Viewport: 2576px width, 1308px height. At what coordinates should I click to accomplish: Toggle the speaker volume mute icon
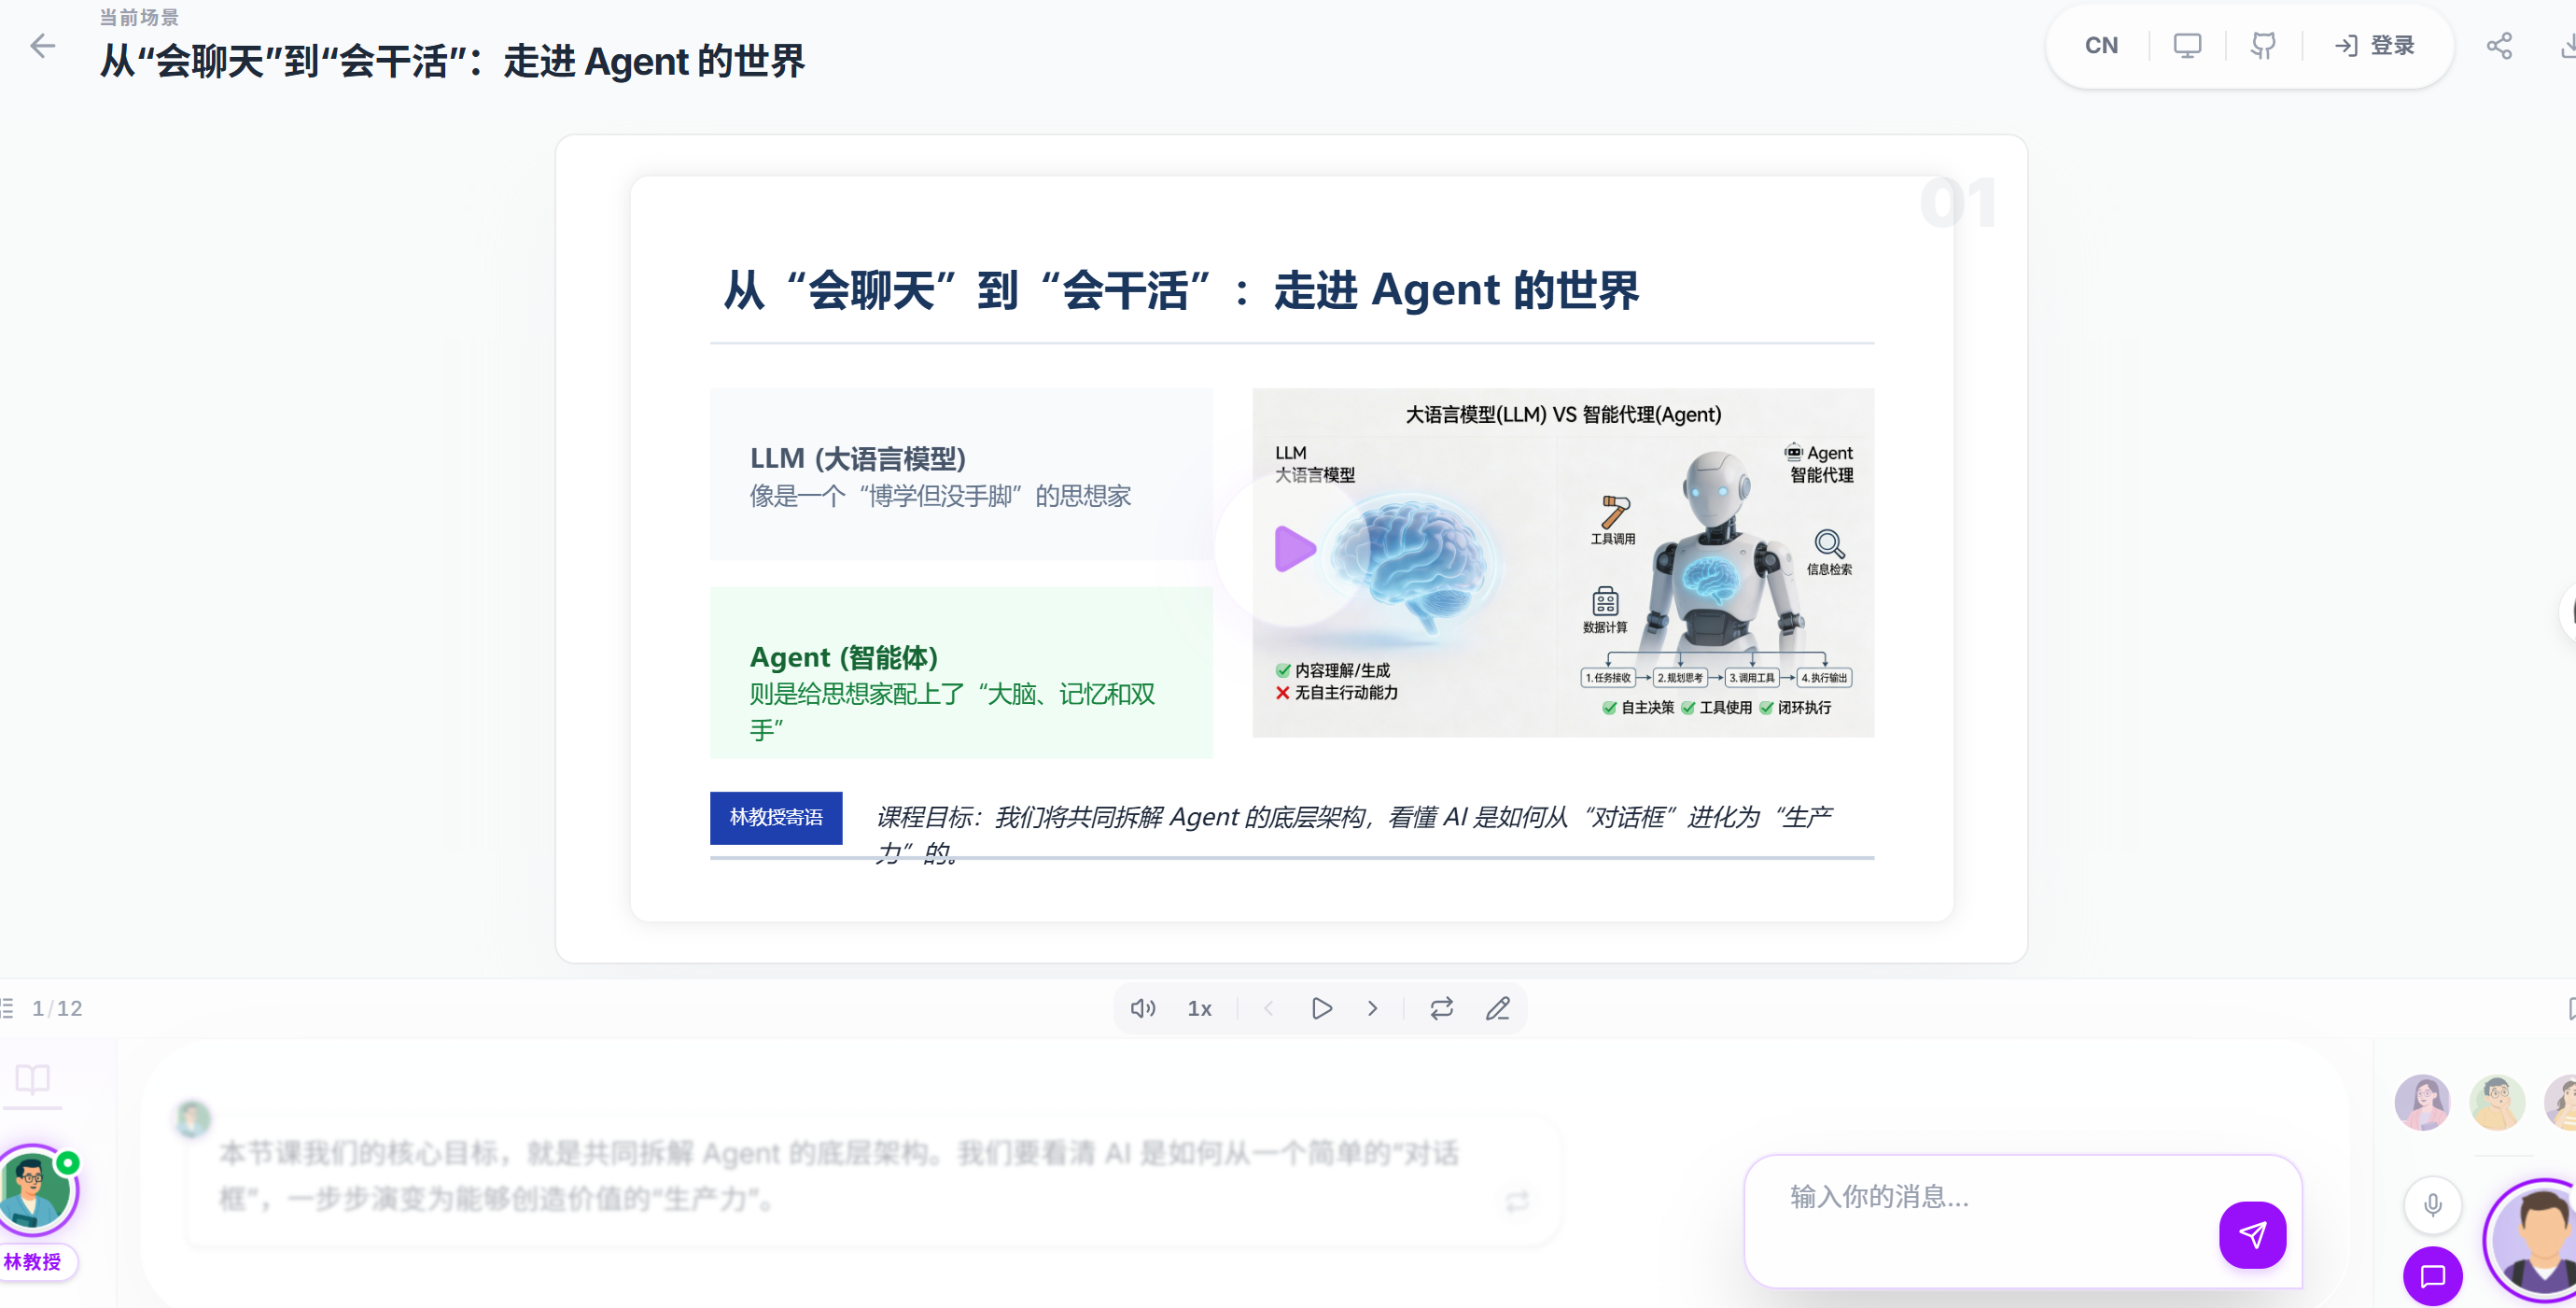coord(1143,1008)
